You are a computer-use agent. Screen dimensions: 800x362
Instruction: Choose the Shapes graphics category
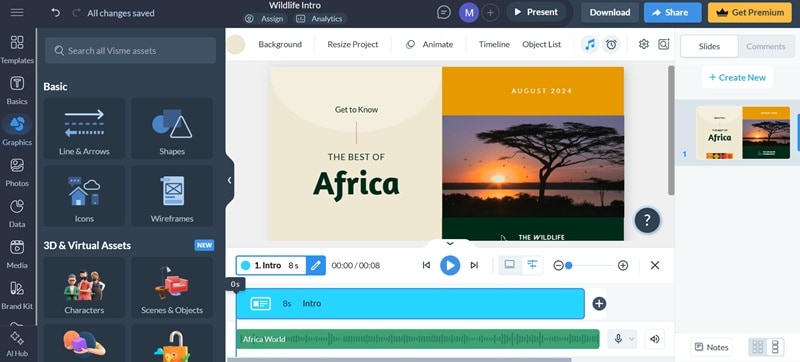pyautogui.click(x=172, y=128)
